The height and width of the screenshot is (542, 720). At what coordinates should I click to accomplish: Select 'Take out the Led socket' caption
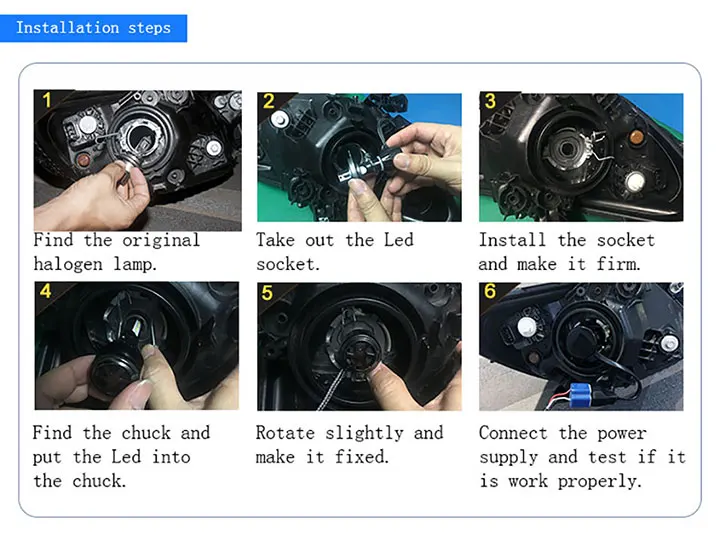pyautogui.click(x=335, y=252)
